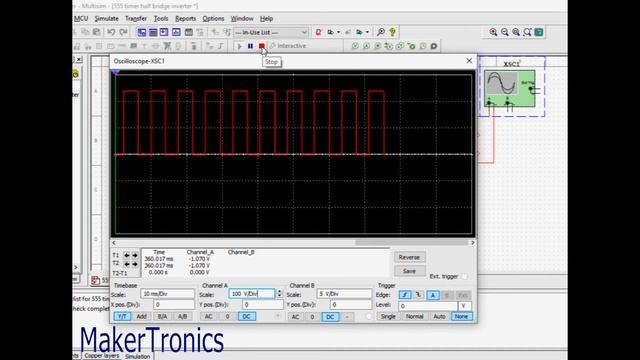
Task: Move cursor T1 left with arrow
Action: click(127, 256)
